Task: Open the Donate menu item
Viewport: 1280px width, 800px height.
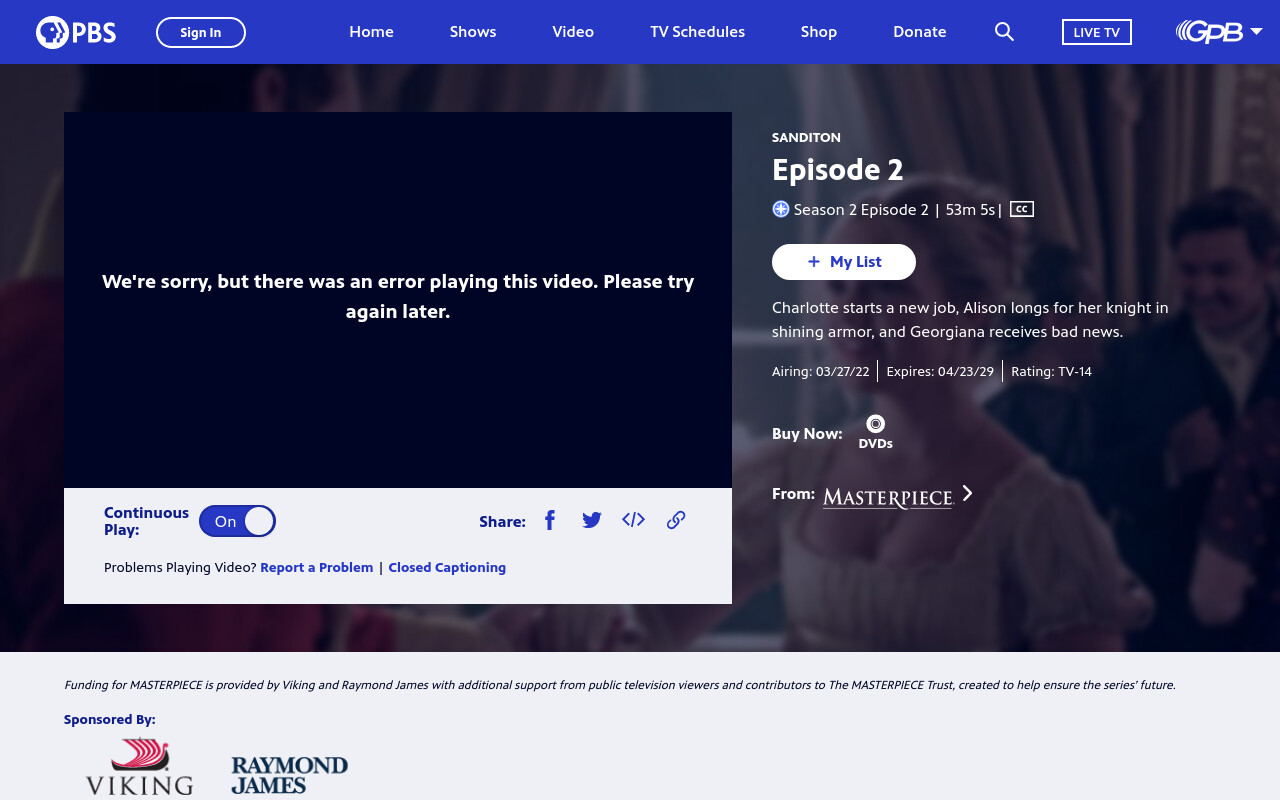Action: click(920, 32)
